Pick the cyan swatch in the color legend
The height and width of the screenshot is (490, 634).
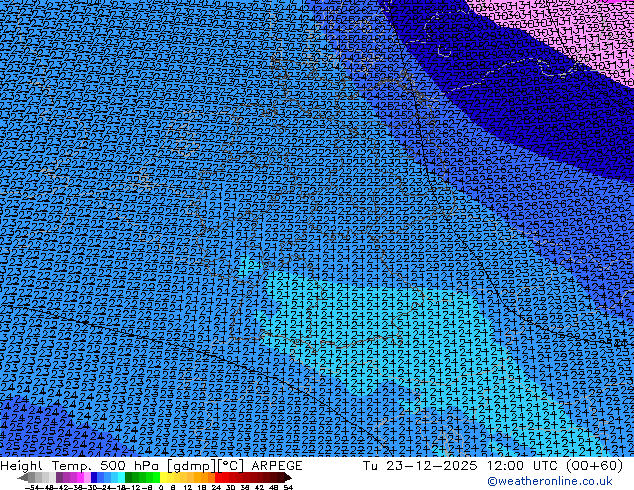click(117, 478)
